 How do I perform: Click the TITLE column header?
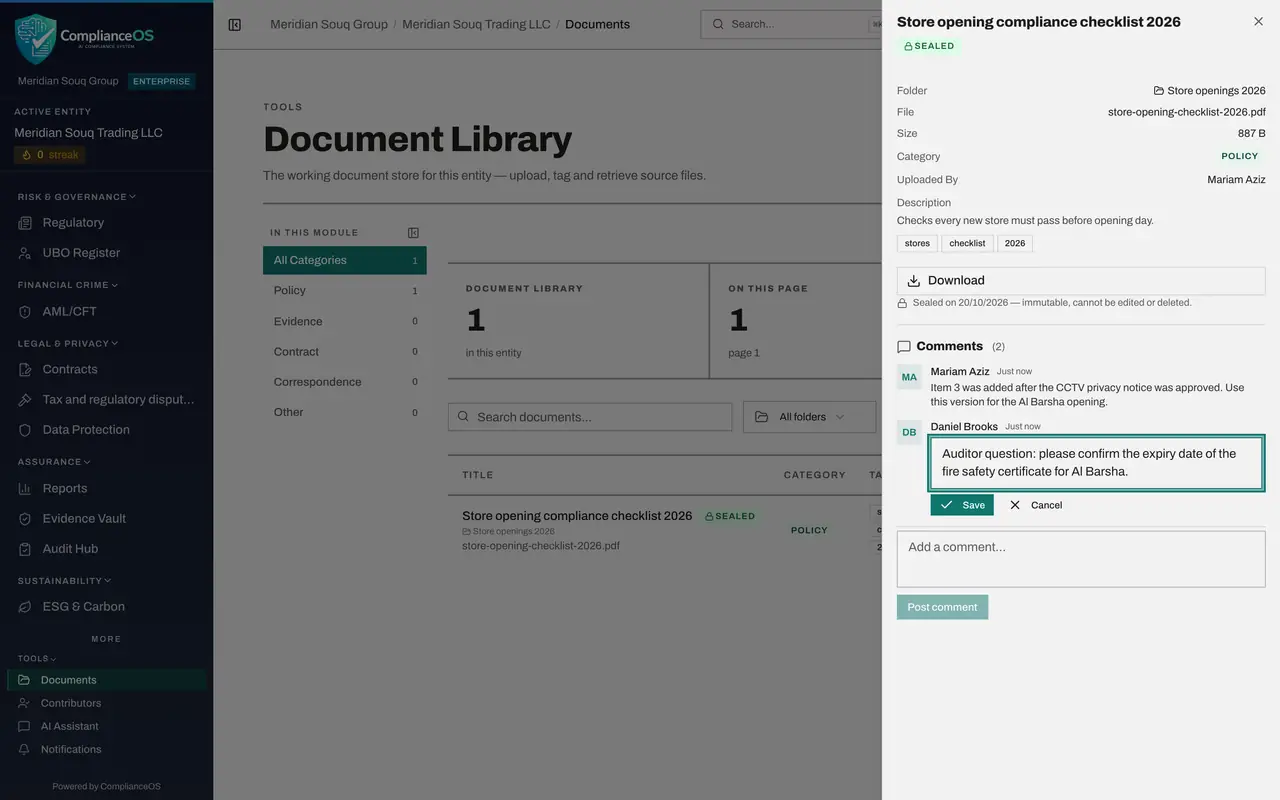478,475
